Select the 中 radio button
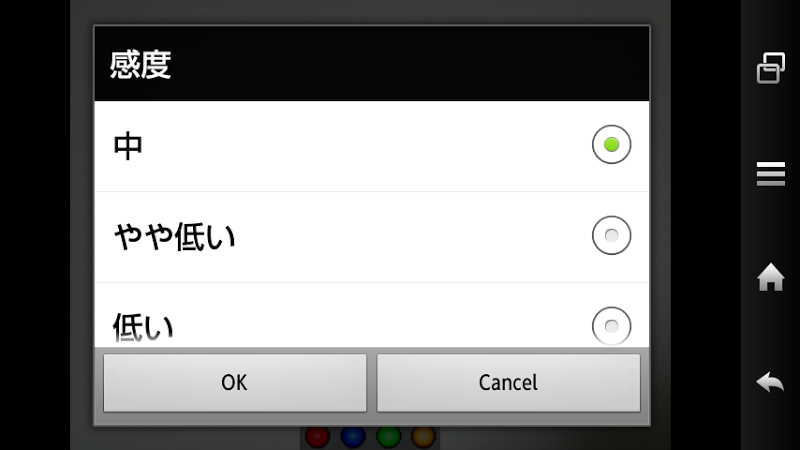800x450 pixels. pyautogui.click(x=611, y=144)
